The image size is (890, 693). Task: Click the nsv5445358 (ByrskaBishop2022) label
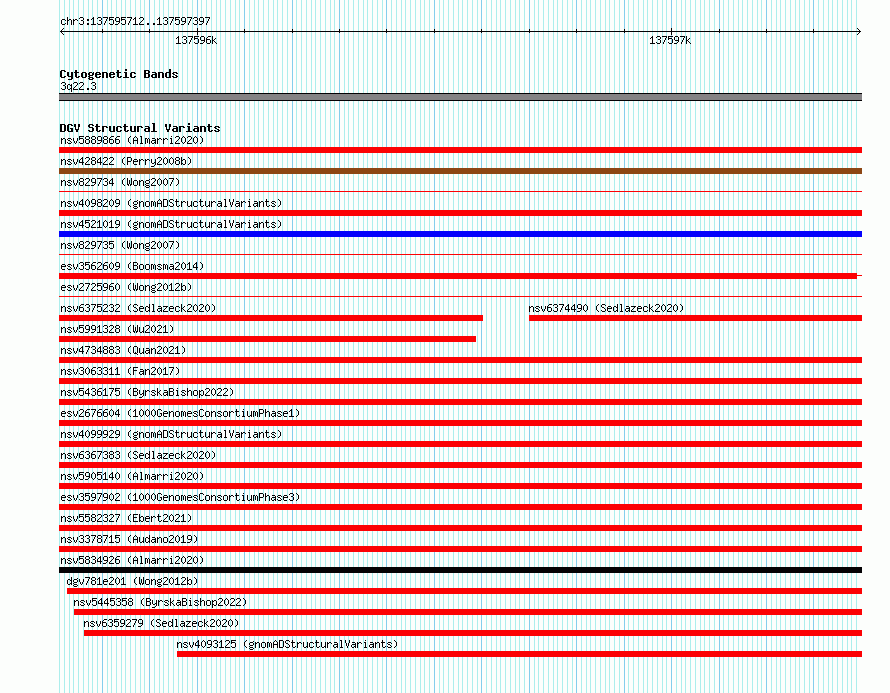click(160, 602)
